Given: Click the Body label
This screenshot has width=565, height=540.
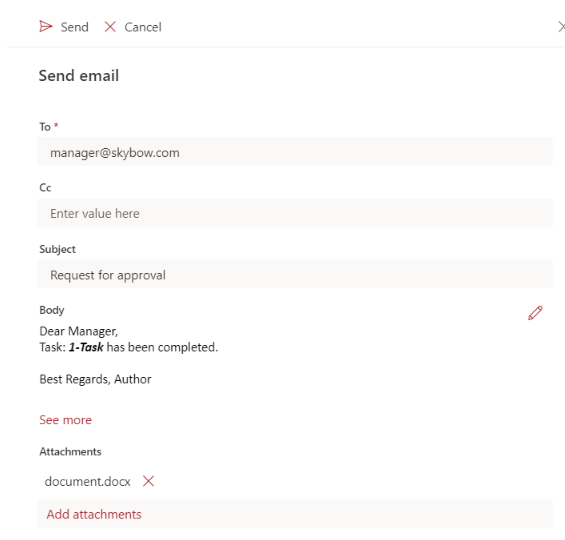Looking at the screenshot, I should pyautogui.click(x=52, y=310).
